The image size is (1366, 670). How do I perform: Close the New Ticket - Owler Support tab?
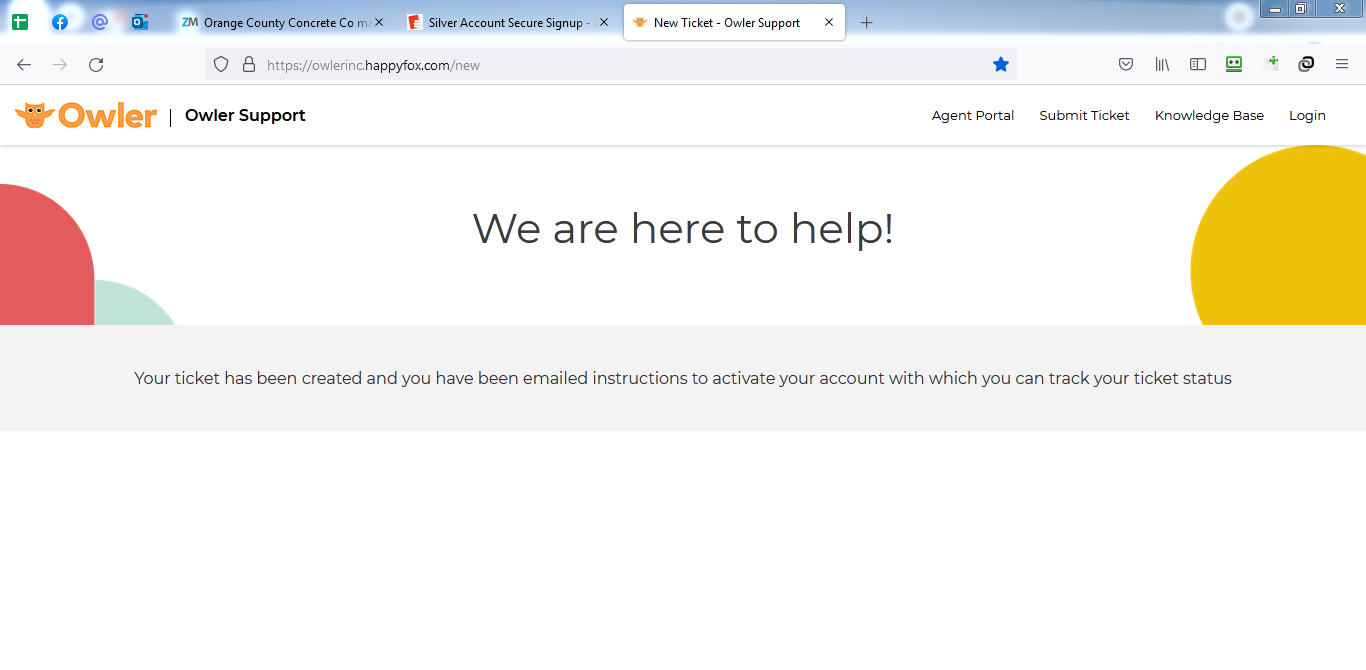point(829,22)
